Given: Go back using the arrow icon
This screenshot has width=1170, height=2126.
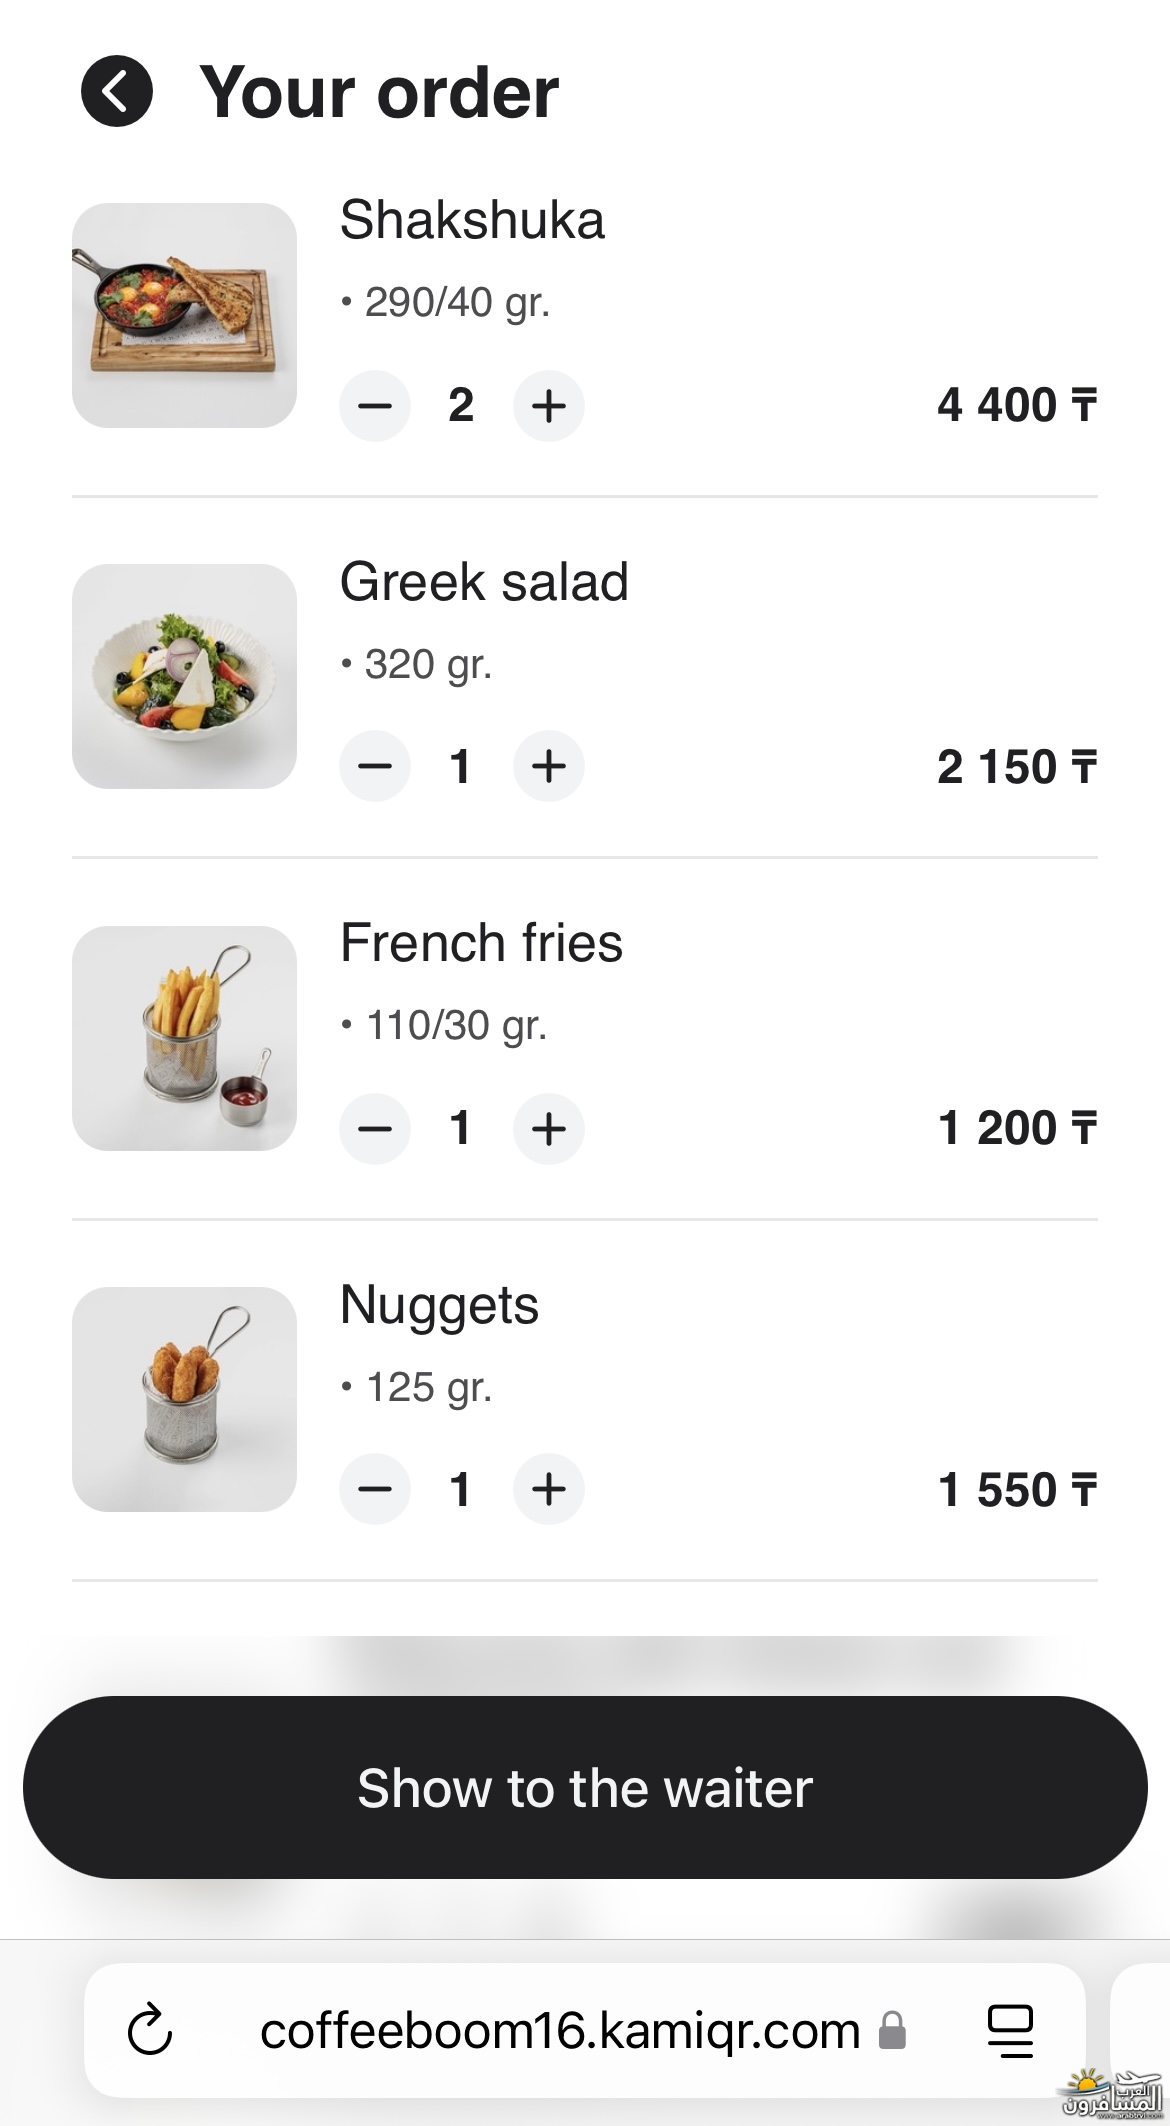Looking at the screenshot, I should click(117, 91).
